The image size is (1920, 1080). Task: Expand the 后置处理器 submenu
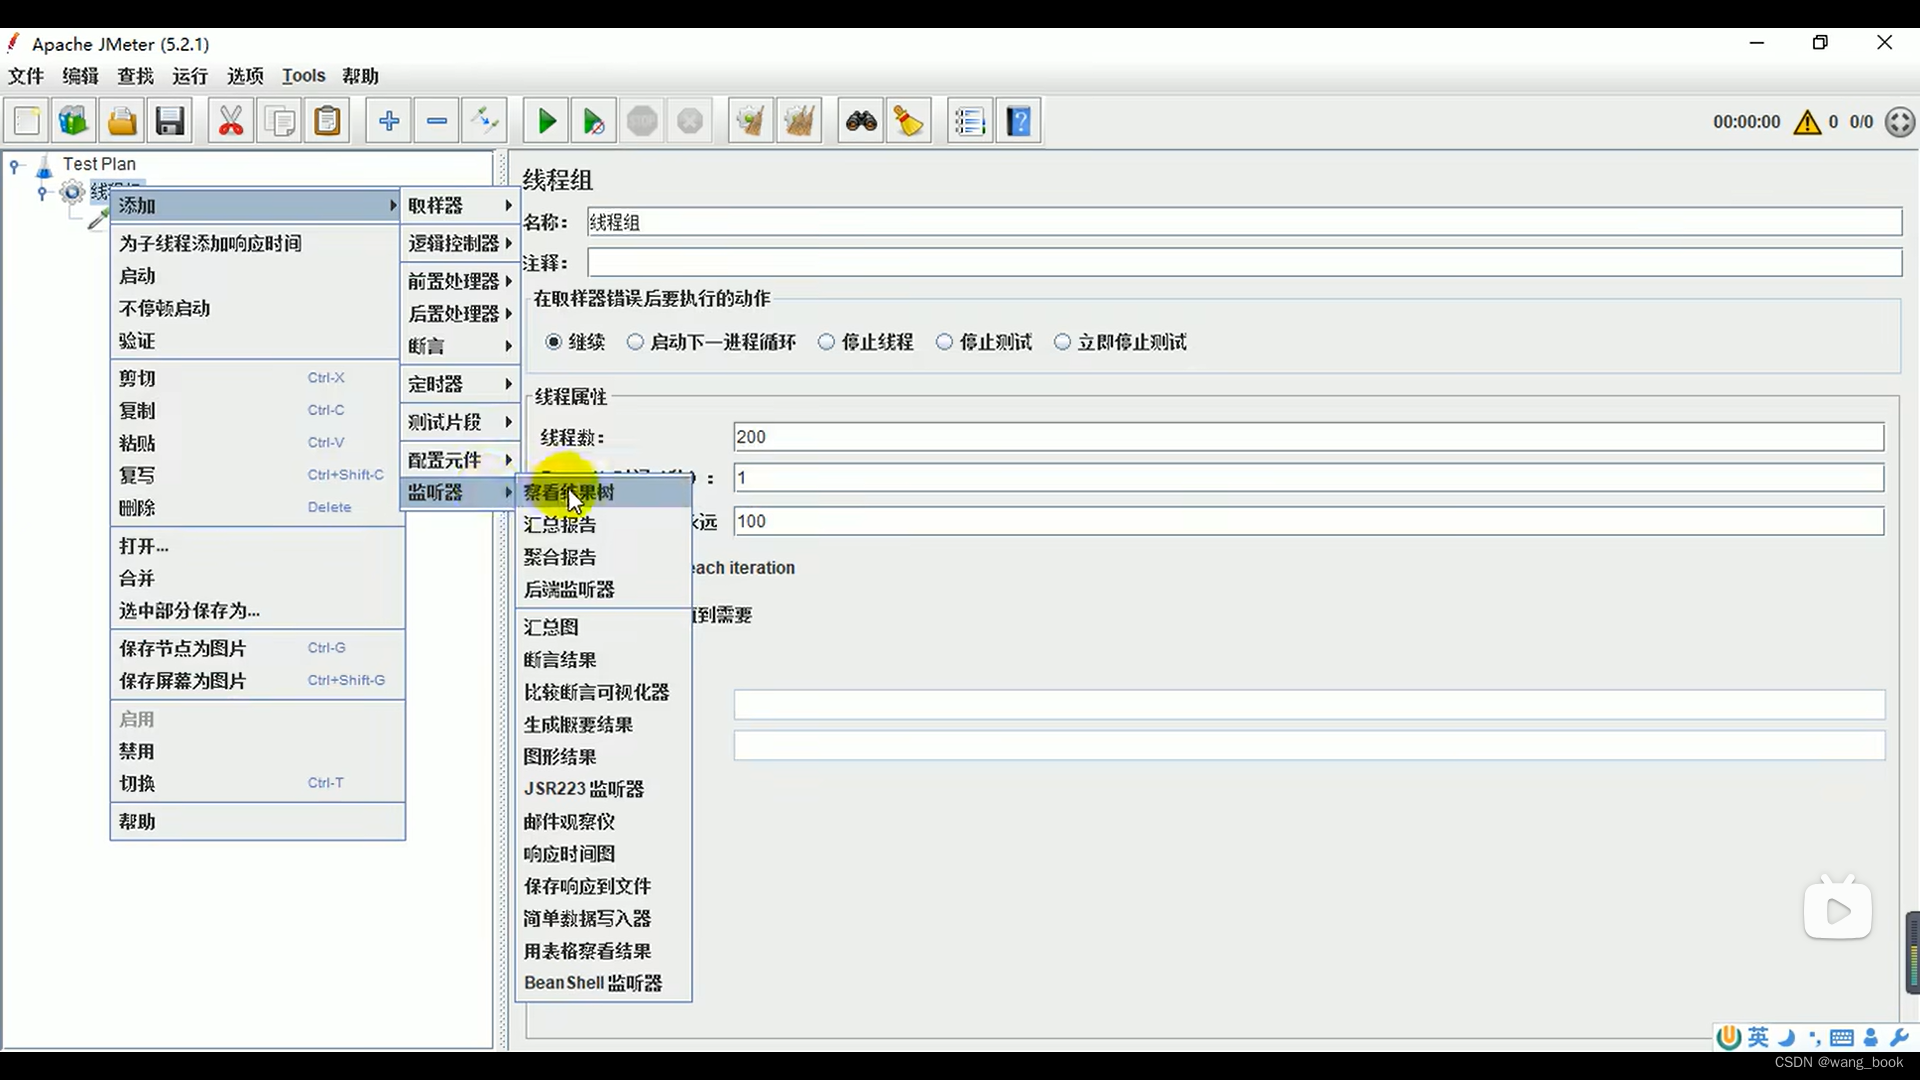click(459, 313)
